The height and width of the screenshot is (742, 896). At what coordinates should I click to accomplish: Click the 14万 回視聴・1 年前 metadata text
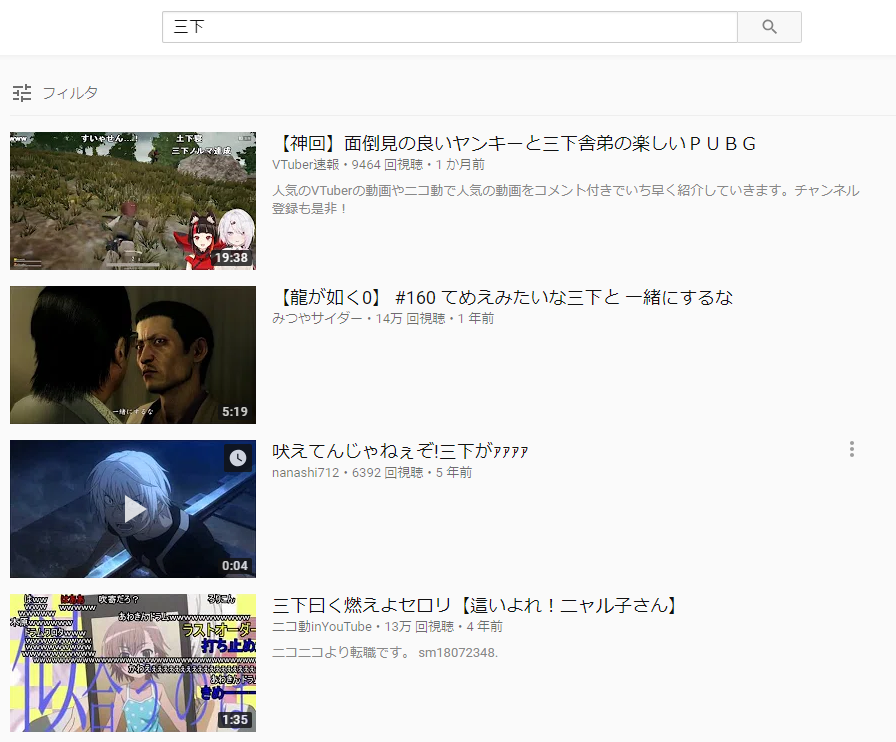[435, 318]
